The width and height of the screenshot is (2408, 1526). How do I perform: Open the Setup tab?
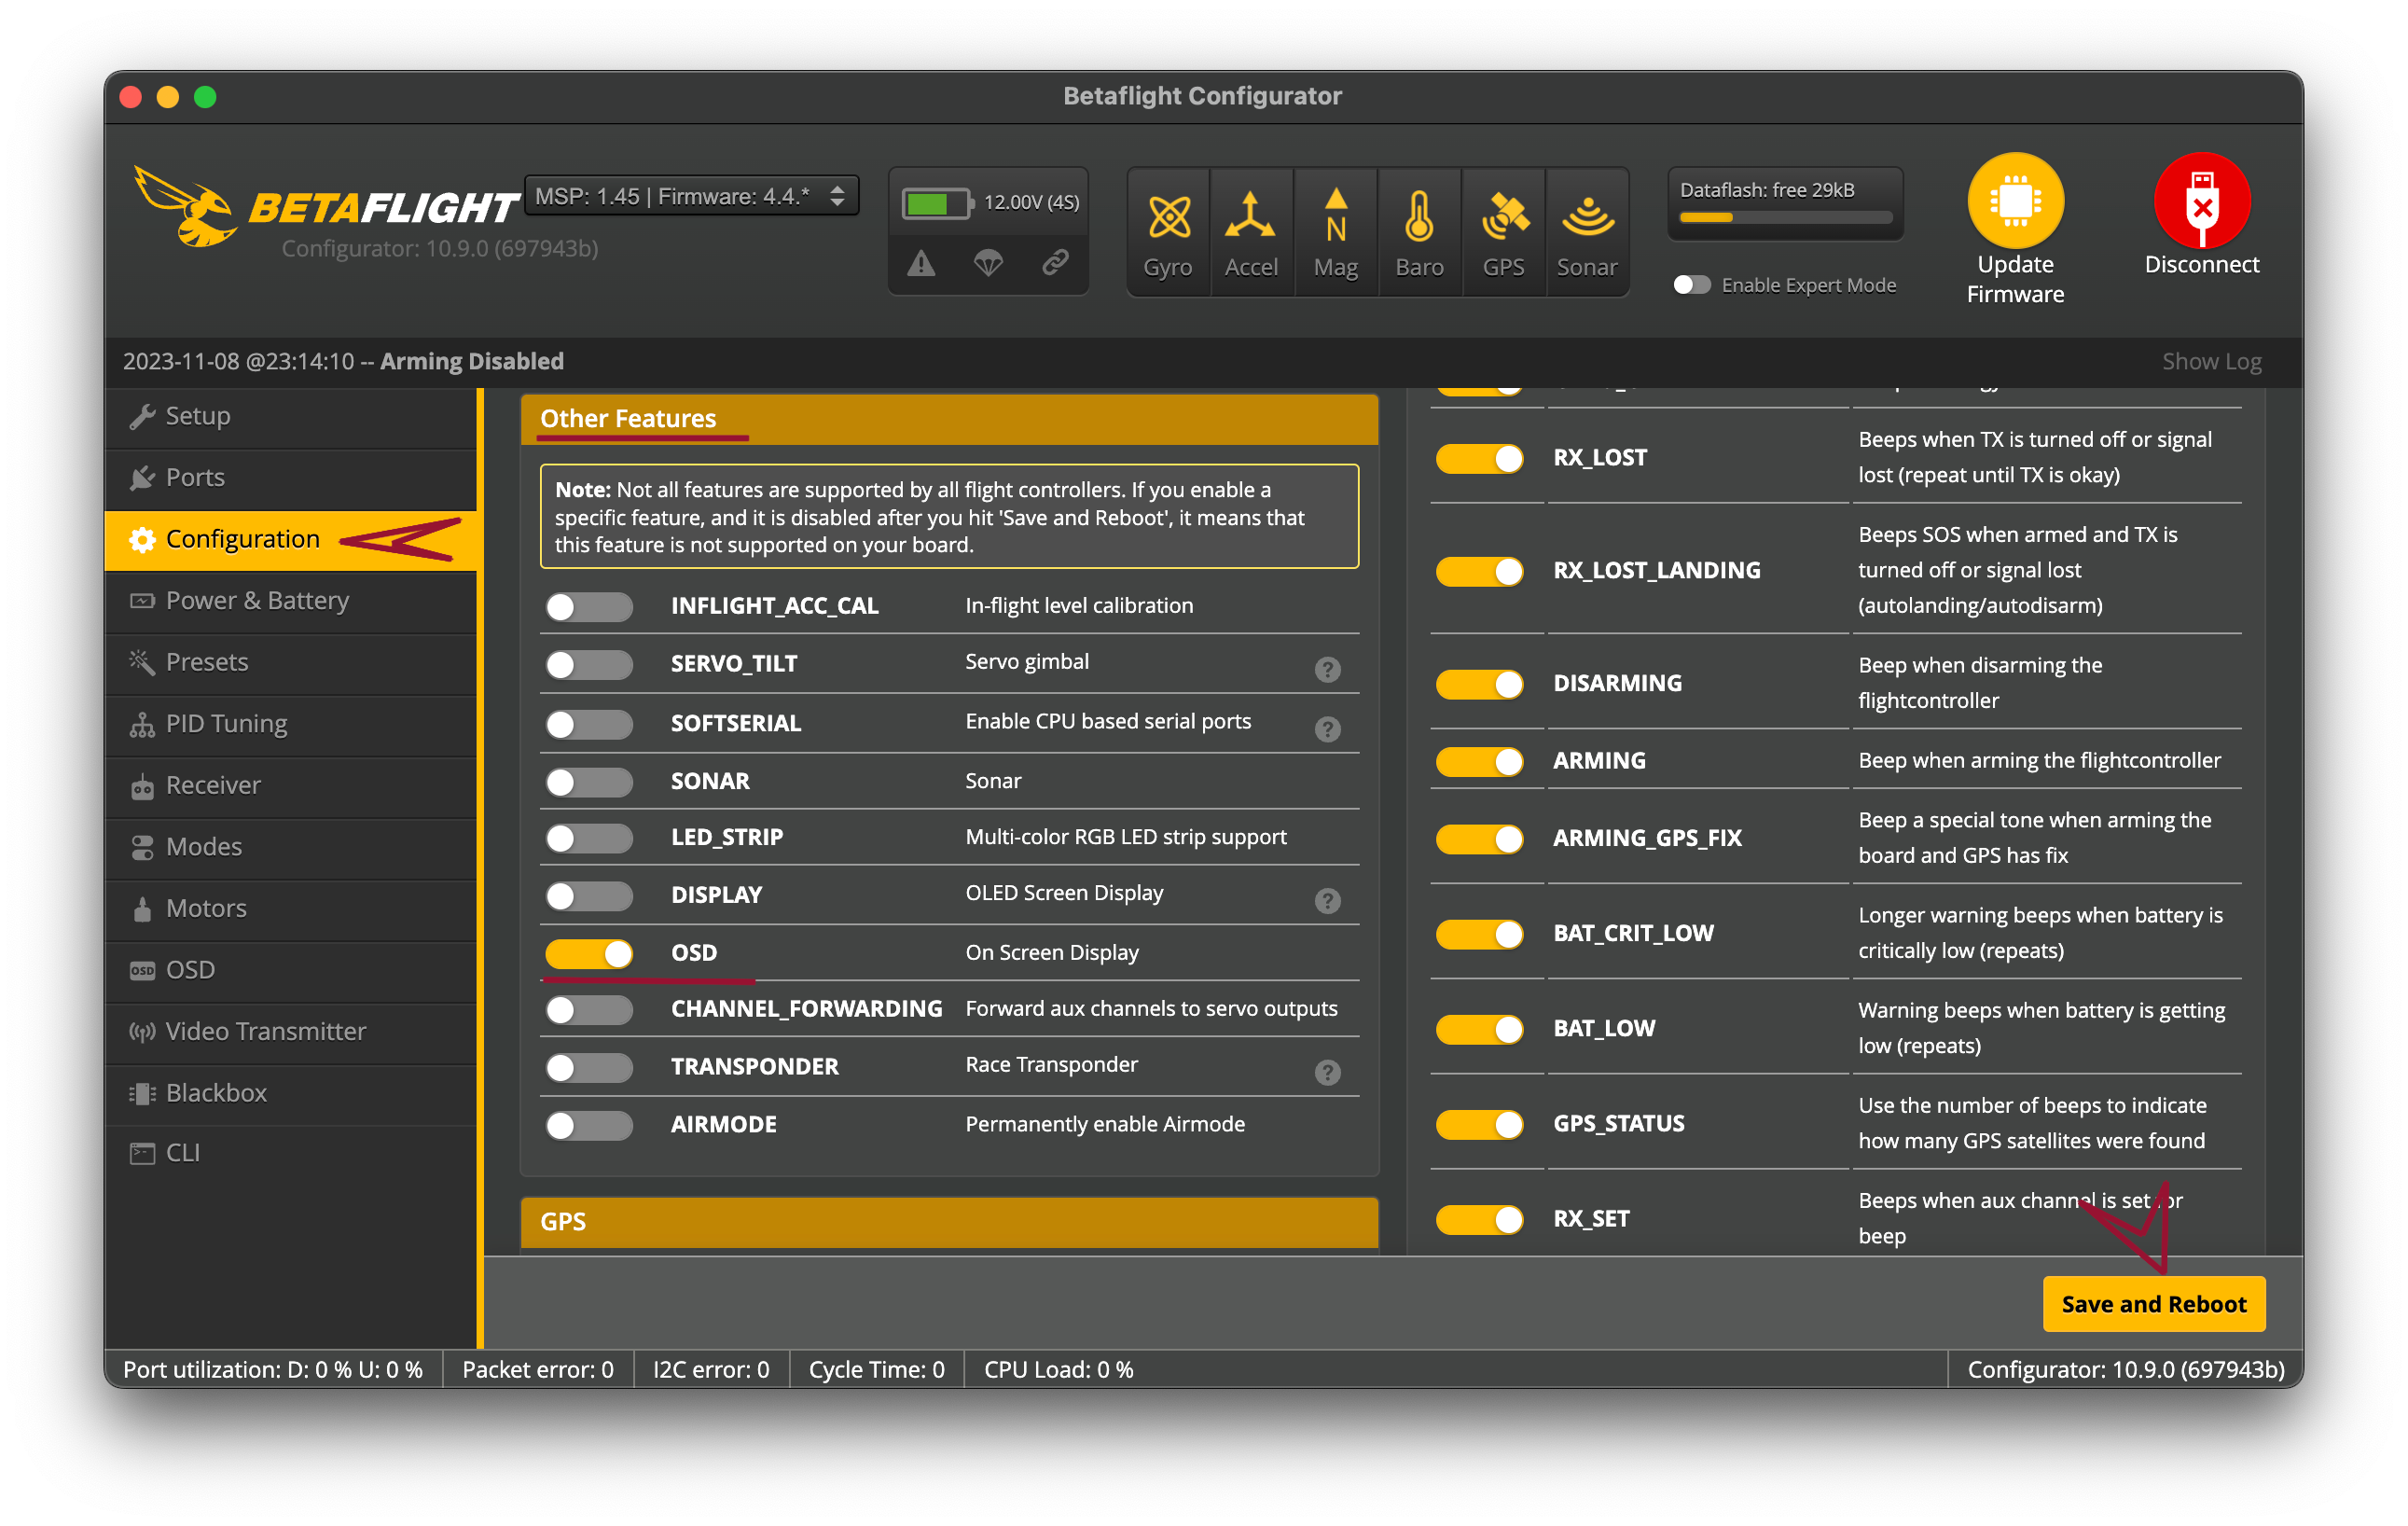coord(290,416)
